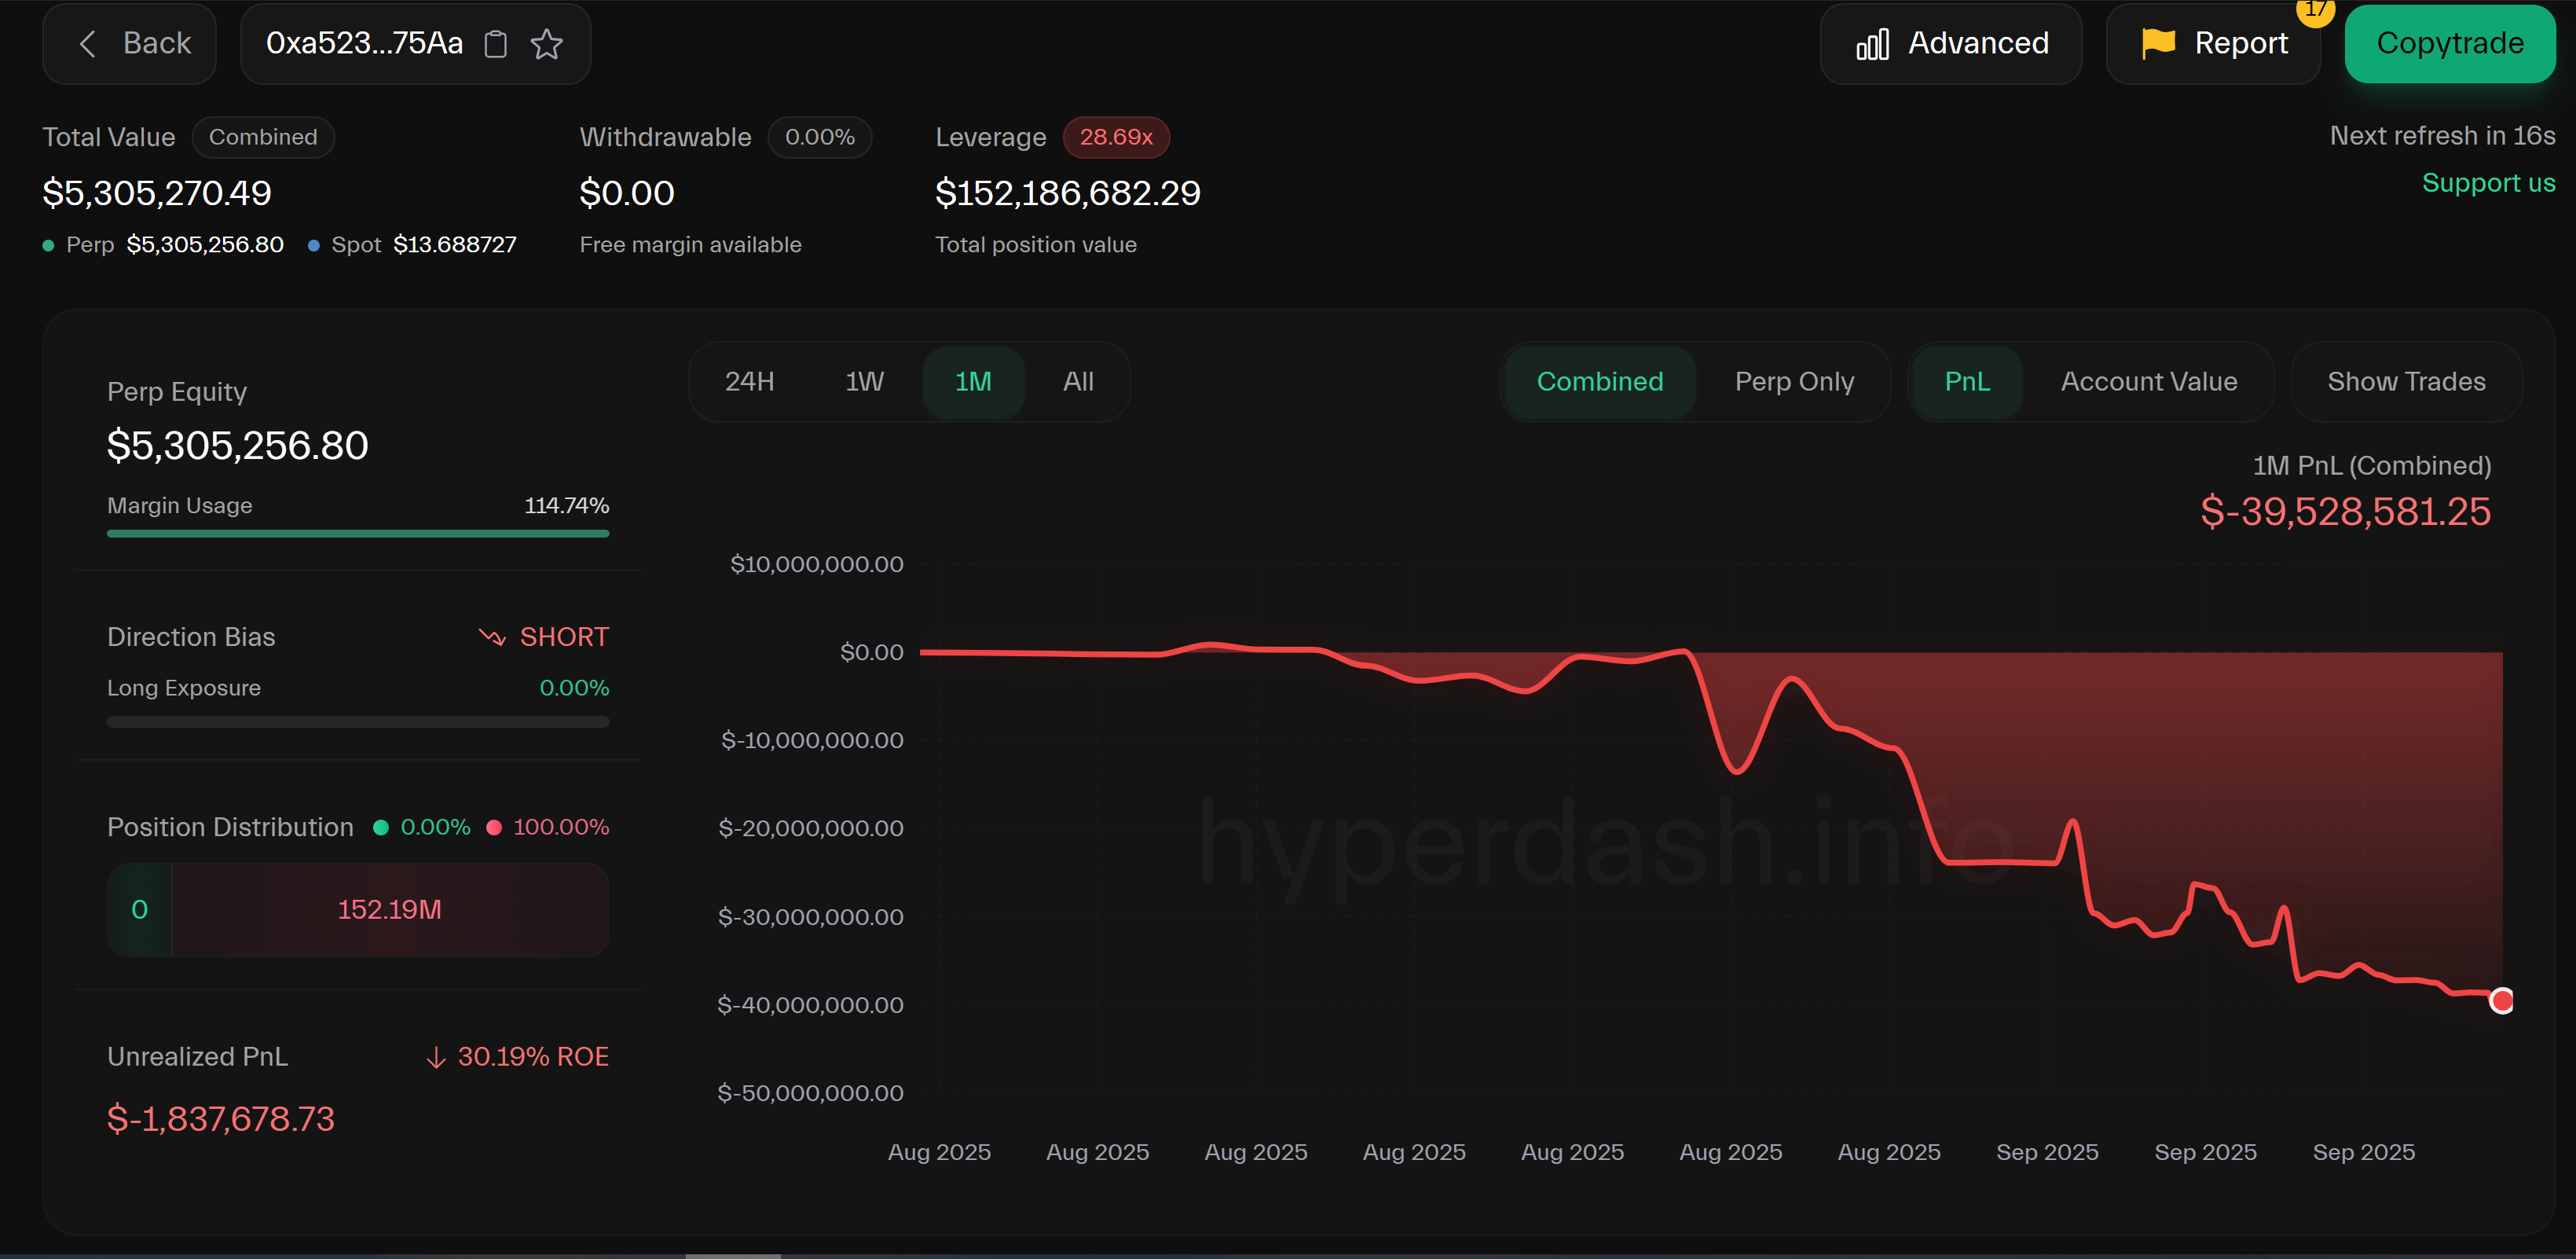Image resolution: width=2576 pixels, height=1259 pixels.
Task: Click the copy address clipboard icon
Action: [x=496, y=44]
